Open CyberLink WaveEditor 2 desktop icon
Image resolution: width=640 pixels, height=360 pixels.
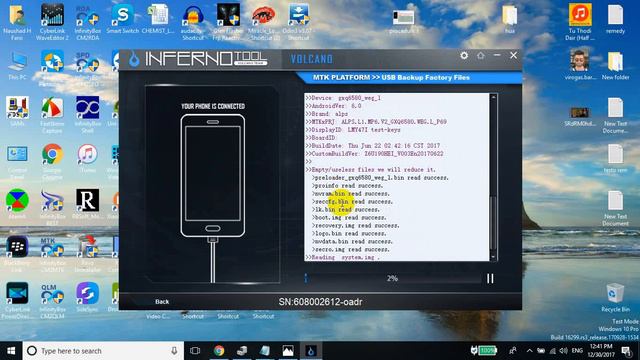pyautogui.click(x=52, y=21)
